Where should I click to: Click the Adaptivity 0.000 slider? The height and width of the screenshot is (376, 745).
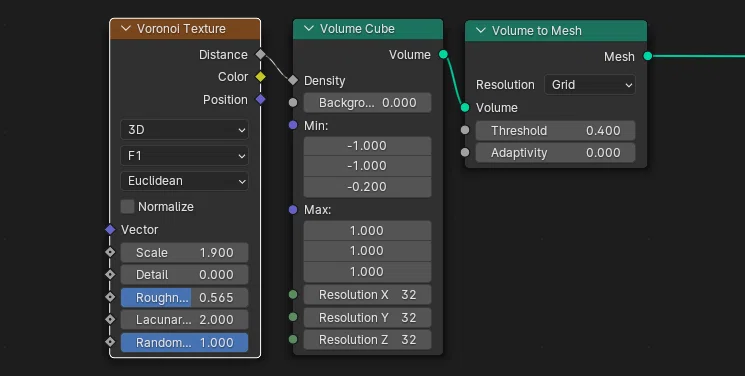click(555, 153)
